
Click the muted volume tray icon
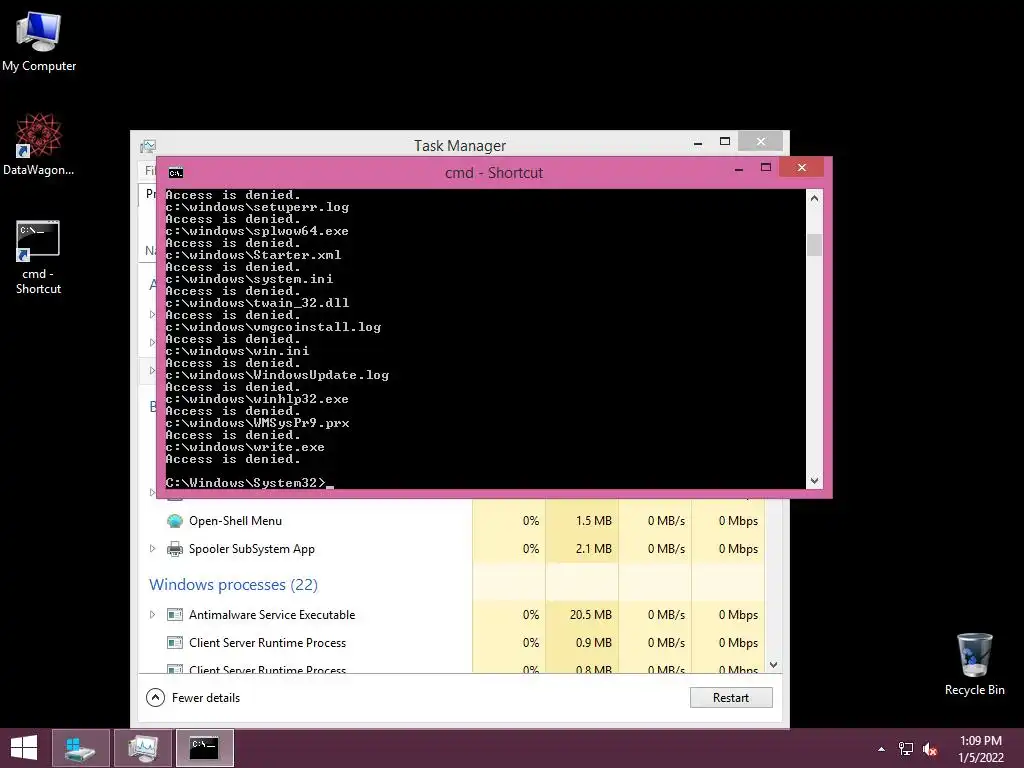[930, 749]
